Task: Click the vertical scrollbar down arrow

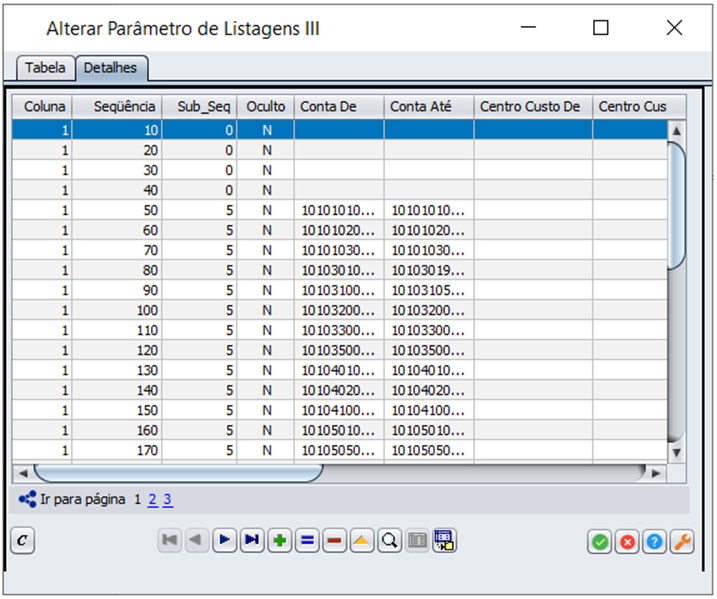Action: [676, 452]
